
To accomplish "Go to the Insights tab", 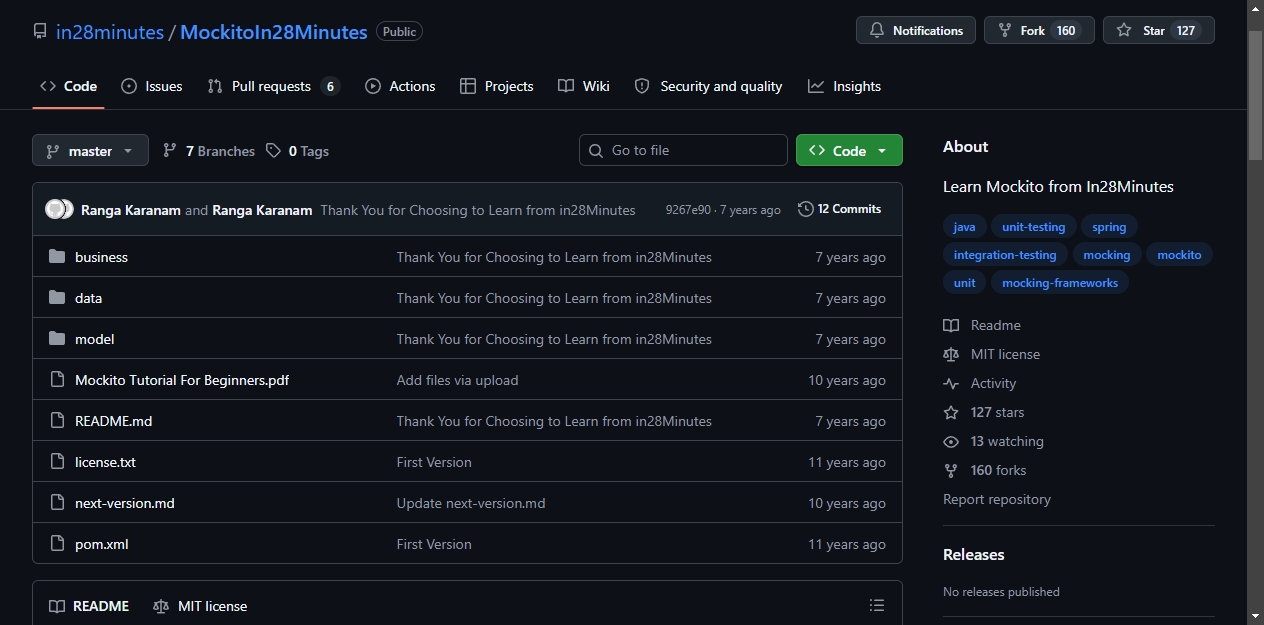I will [845, 86].
